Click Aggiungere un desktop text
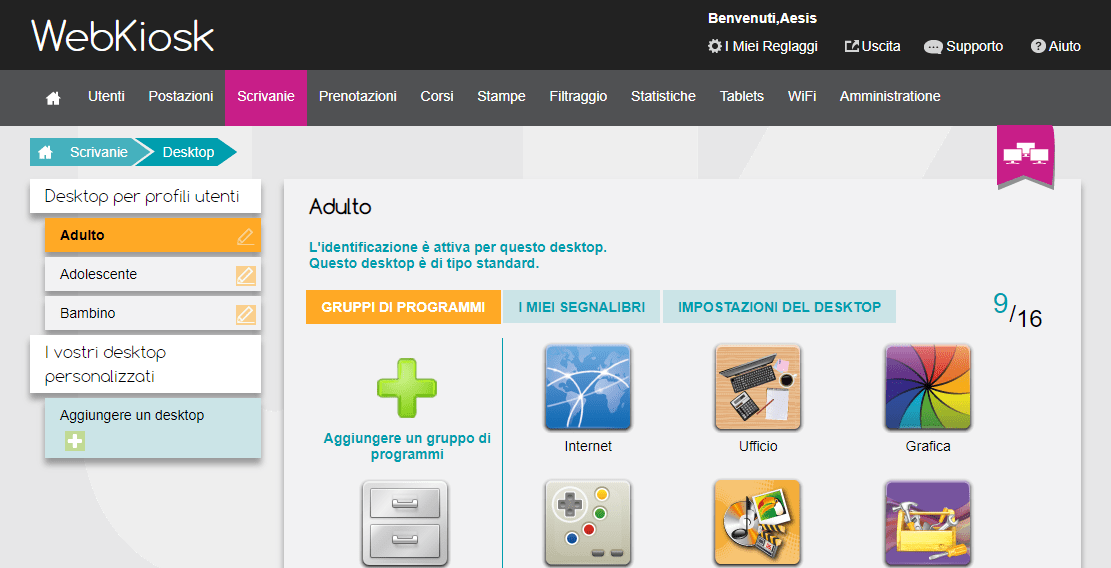This screenshot has width=1111, height=568. click(x=132, y=415)
